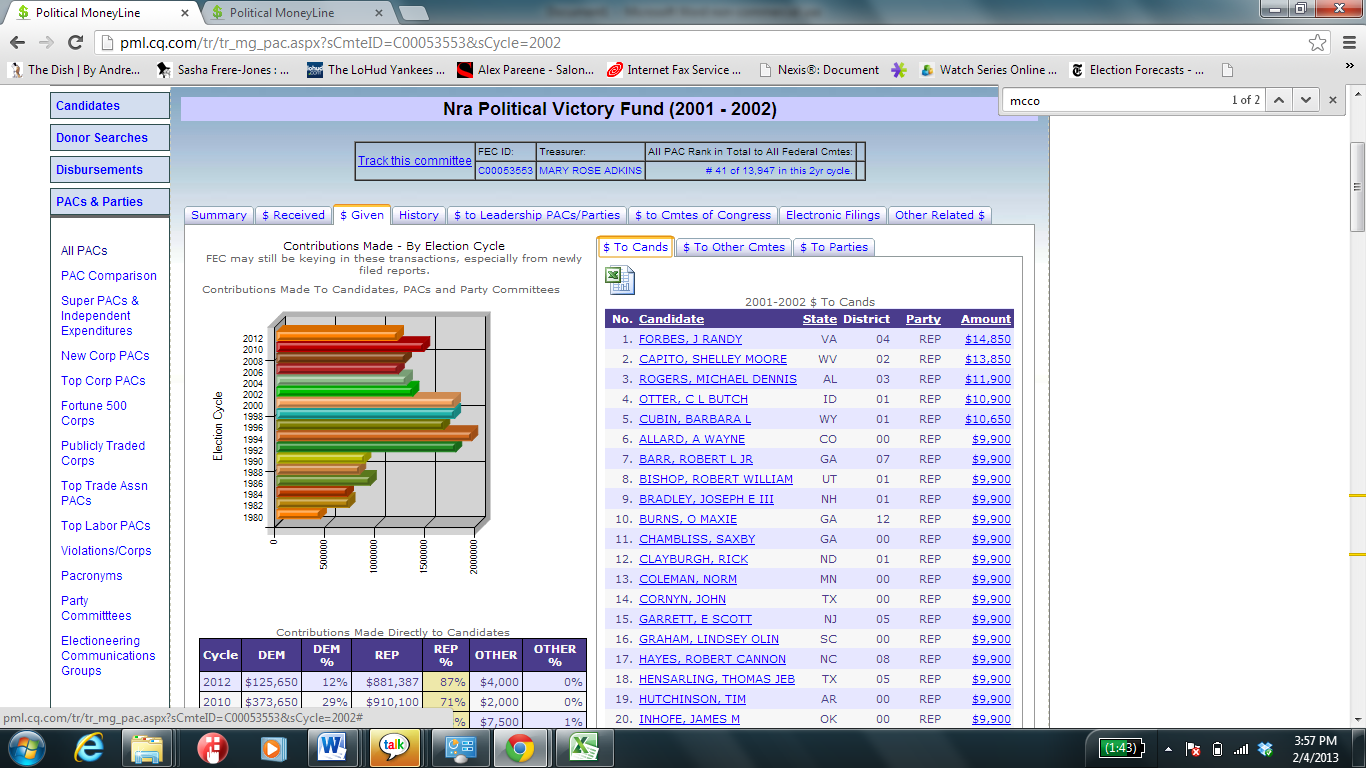Switch to '$ To Other Cmtes' sub-tab
The width and height of the screenshot is (1366, 768).
point(735,247)
